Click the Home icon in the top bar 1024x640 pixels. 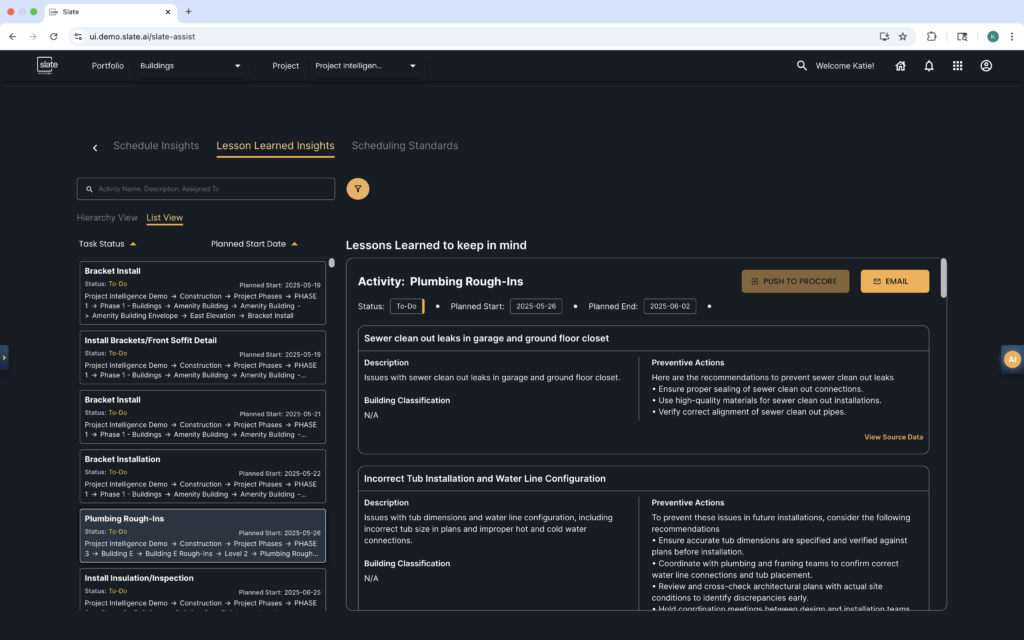pyautogui.click(x=900, y=65)
